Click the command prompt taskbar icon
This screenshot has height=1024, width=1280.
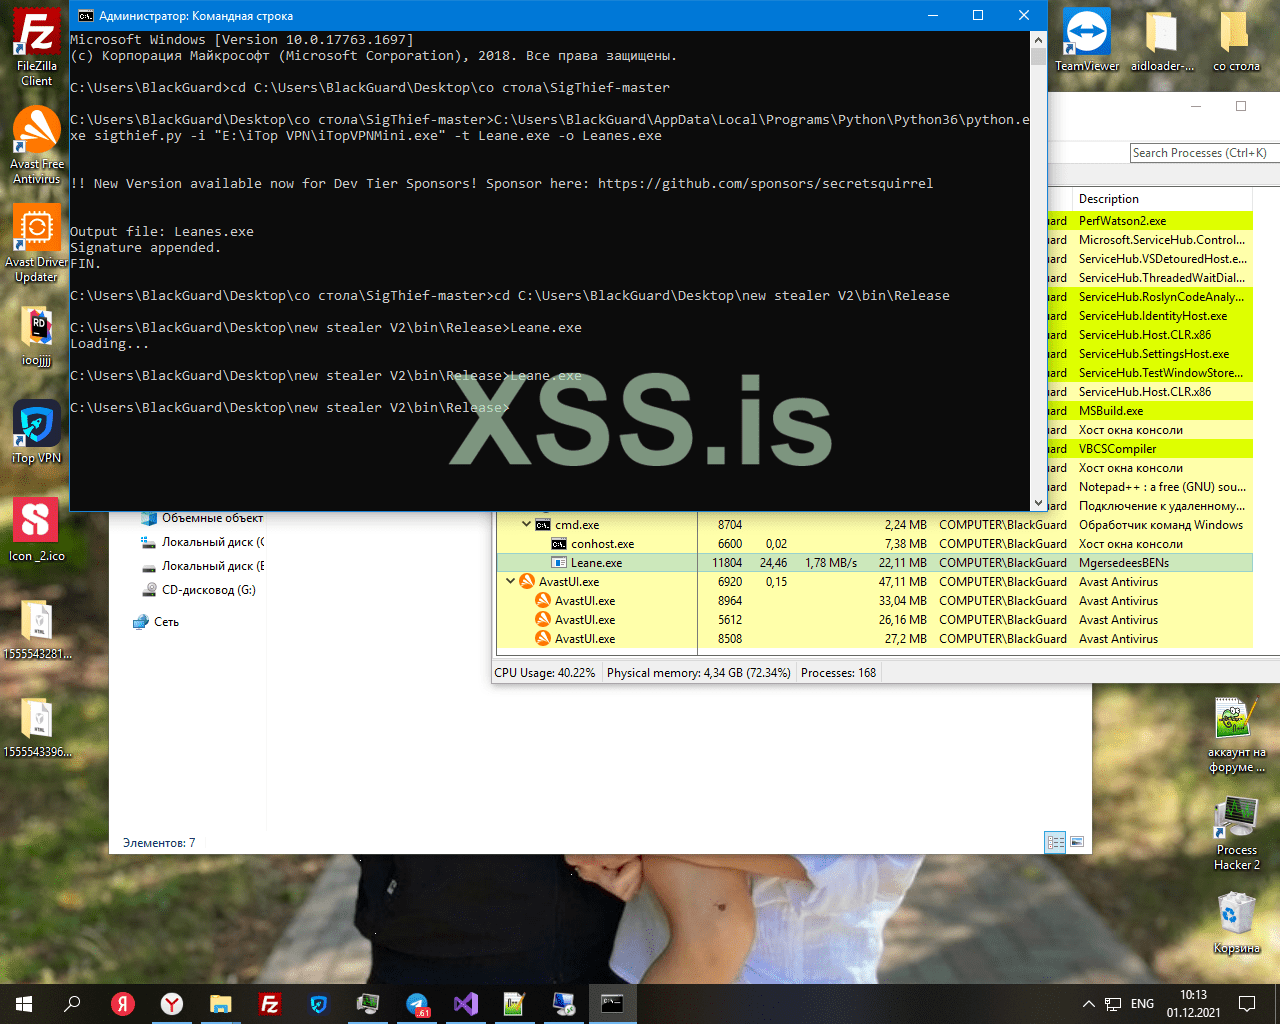click(x=612, y=1003)
